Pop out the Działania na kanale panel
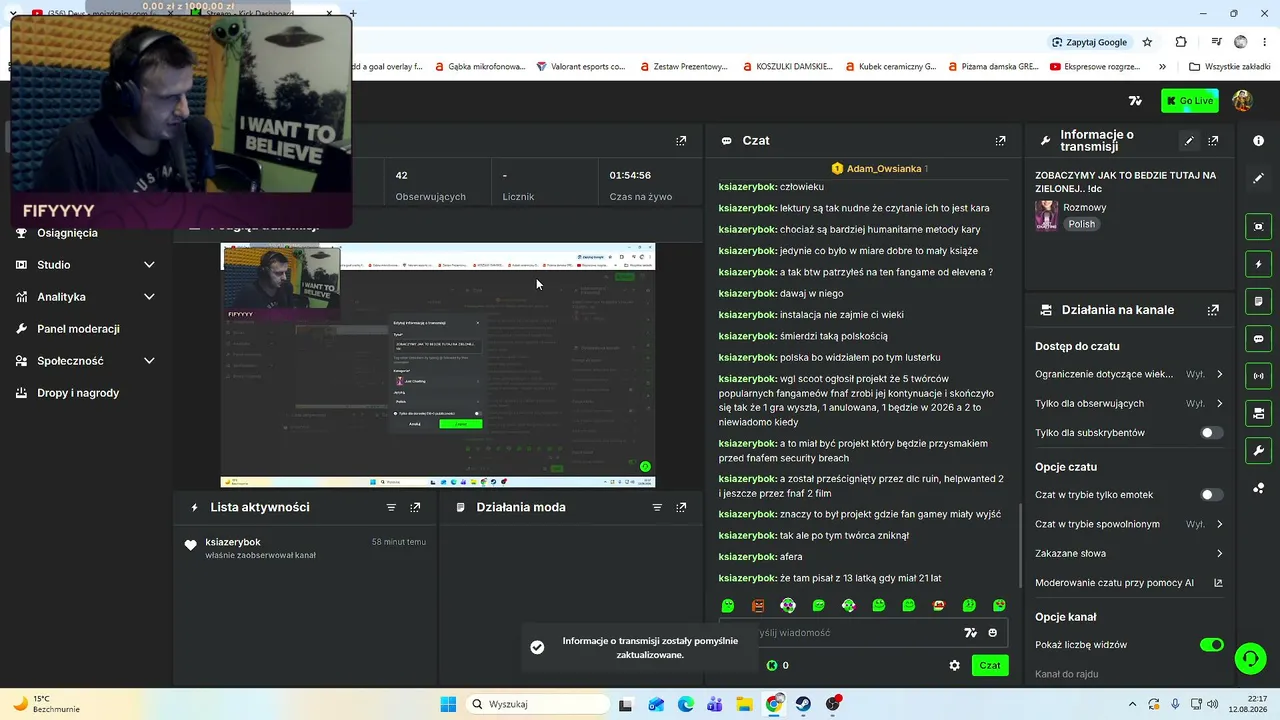 point(1213,310)
